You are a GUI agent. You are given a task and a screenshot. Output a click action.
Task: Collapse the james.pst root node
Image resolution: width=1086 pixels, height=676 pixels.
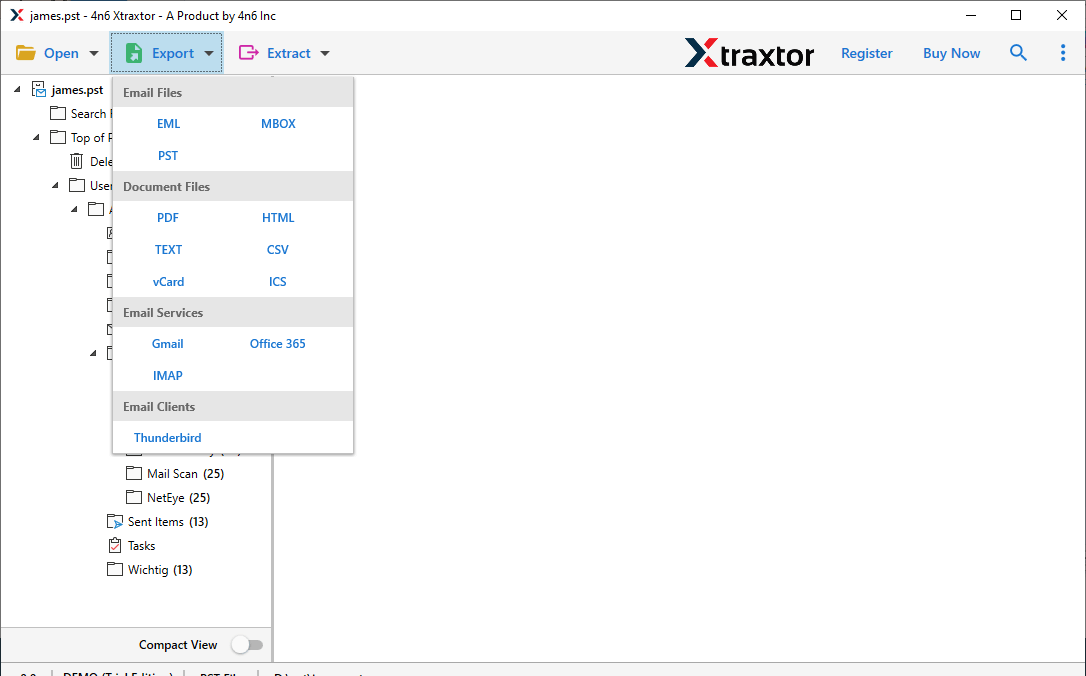pos(19,90)
